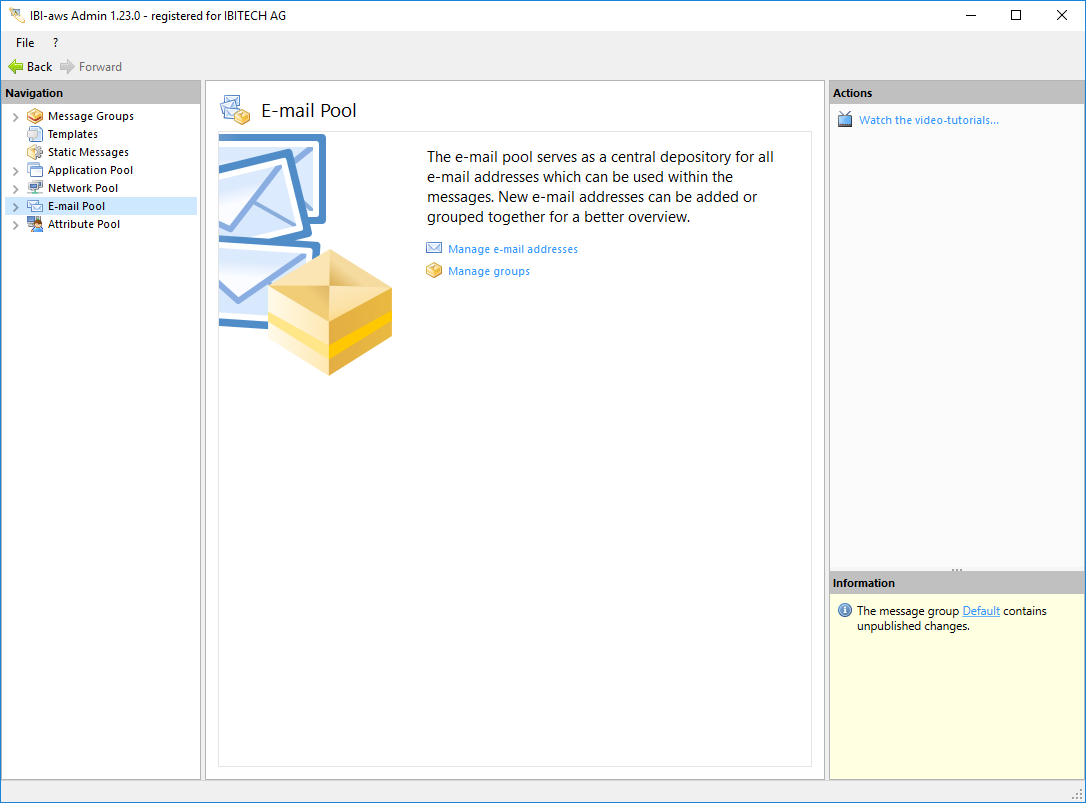Expand the Application Pool node
The width and height of the screenshot is (1086, 803).
[x=15, y=171]
